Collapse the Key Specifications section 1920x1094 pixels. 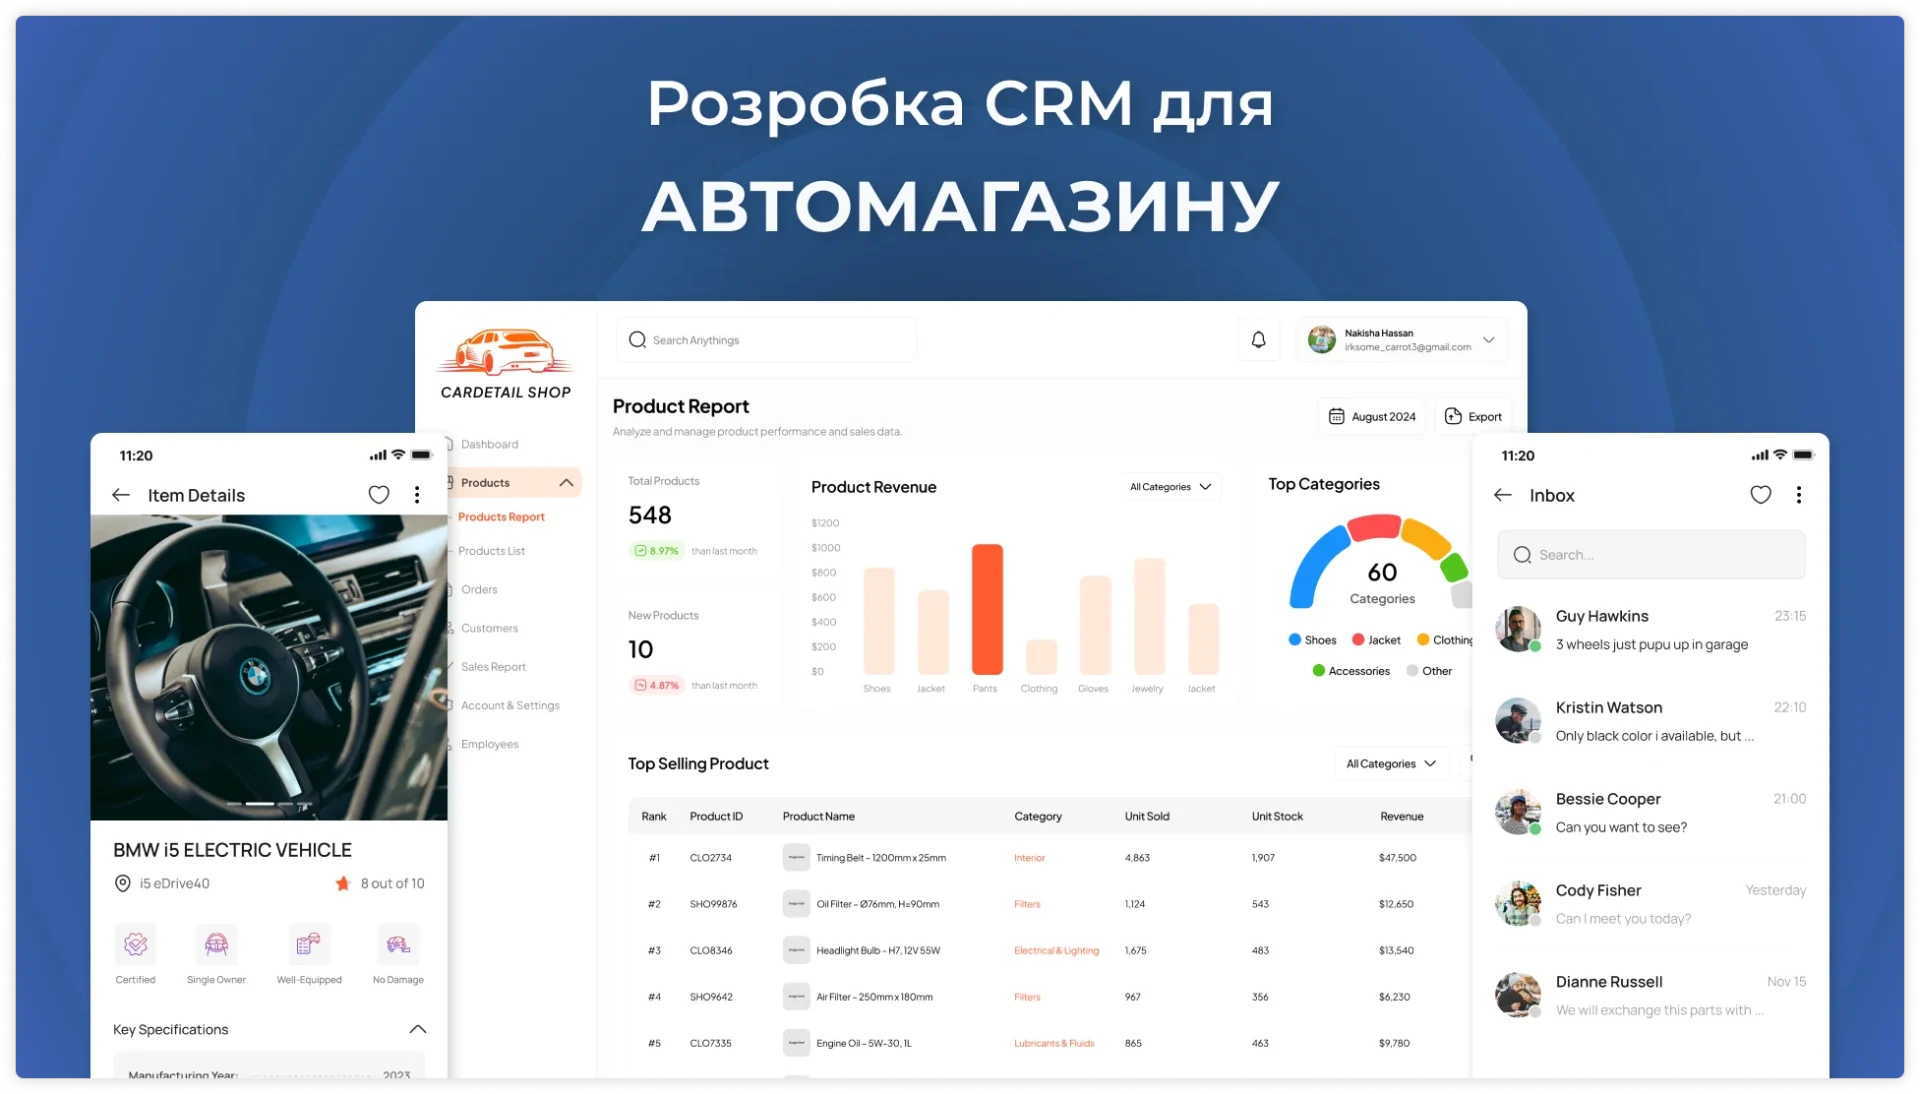point(418,1029)
